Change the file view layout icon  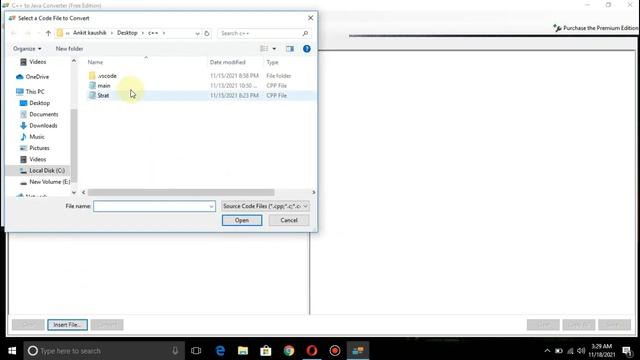pyautogui.click(x=264, y=49)
